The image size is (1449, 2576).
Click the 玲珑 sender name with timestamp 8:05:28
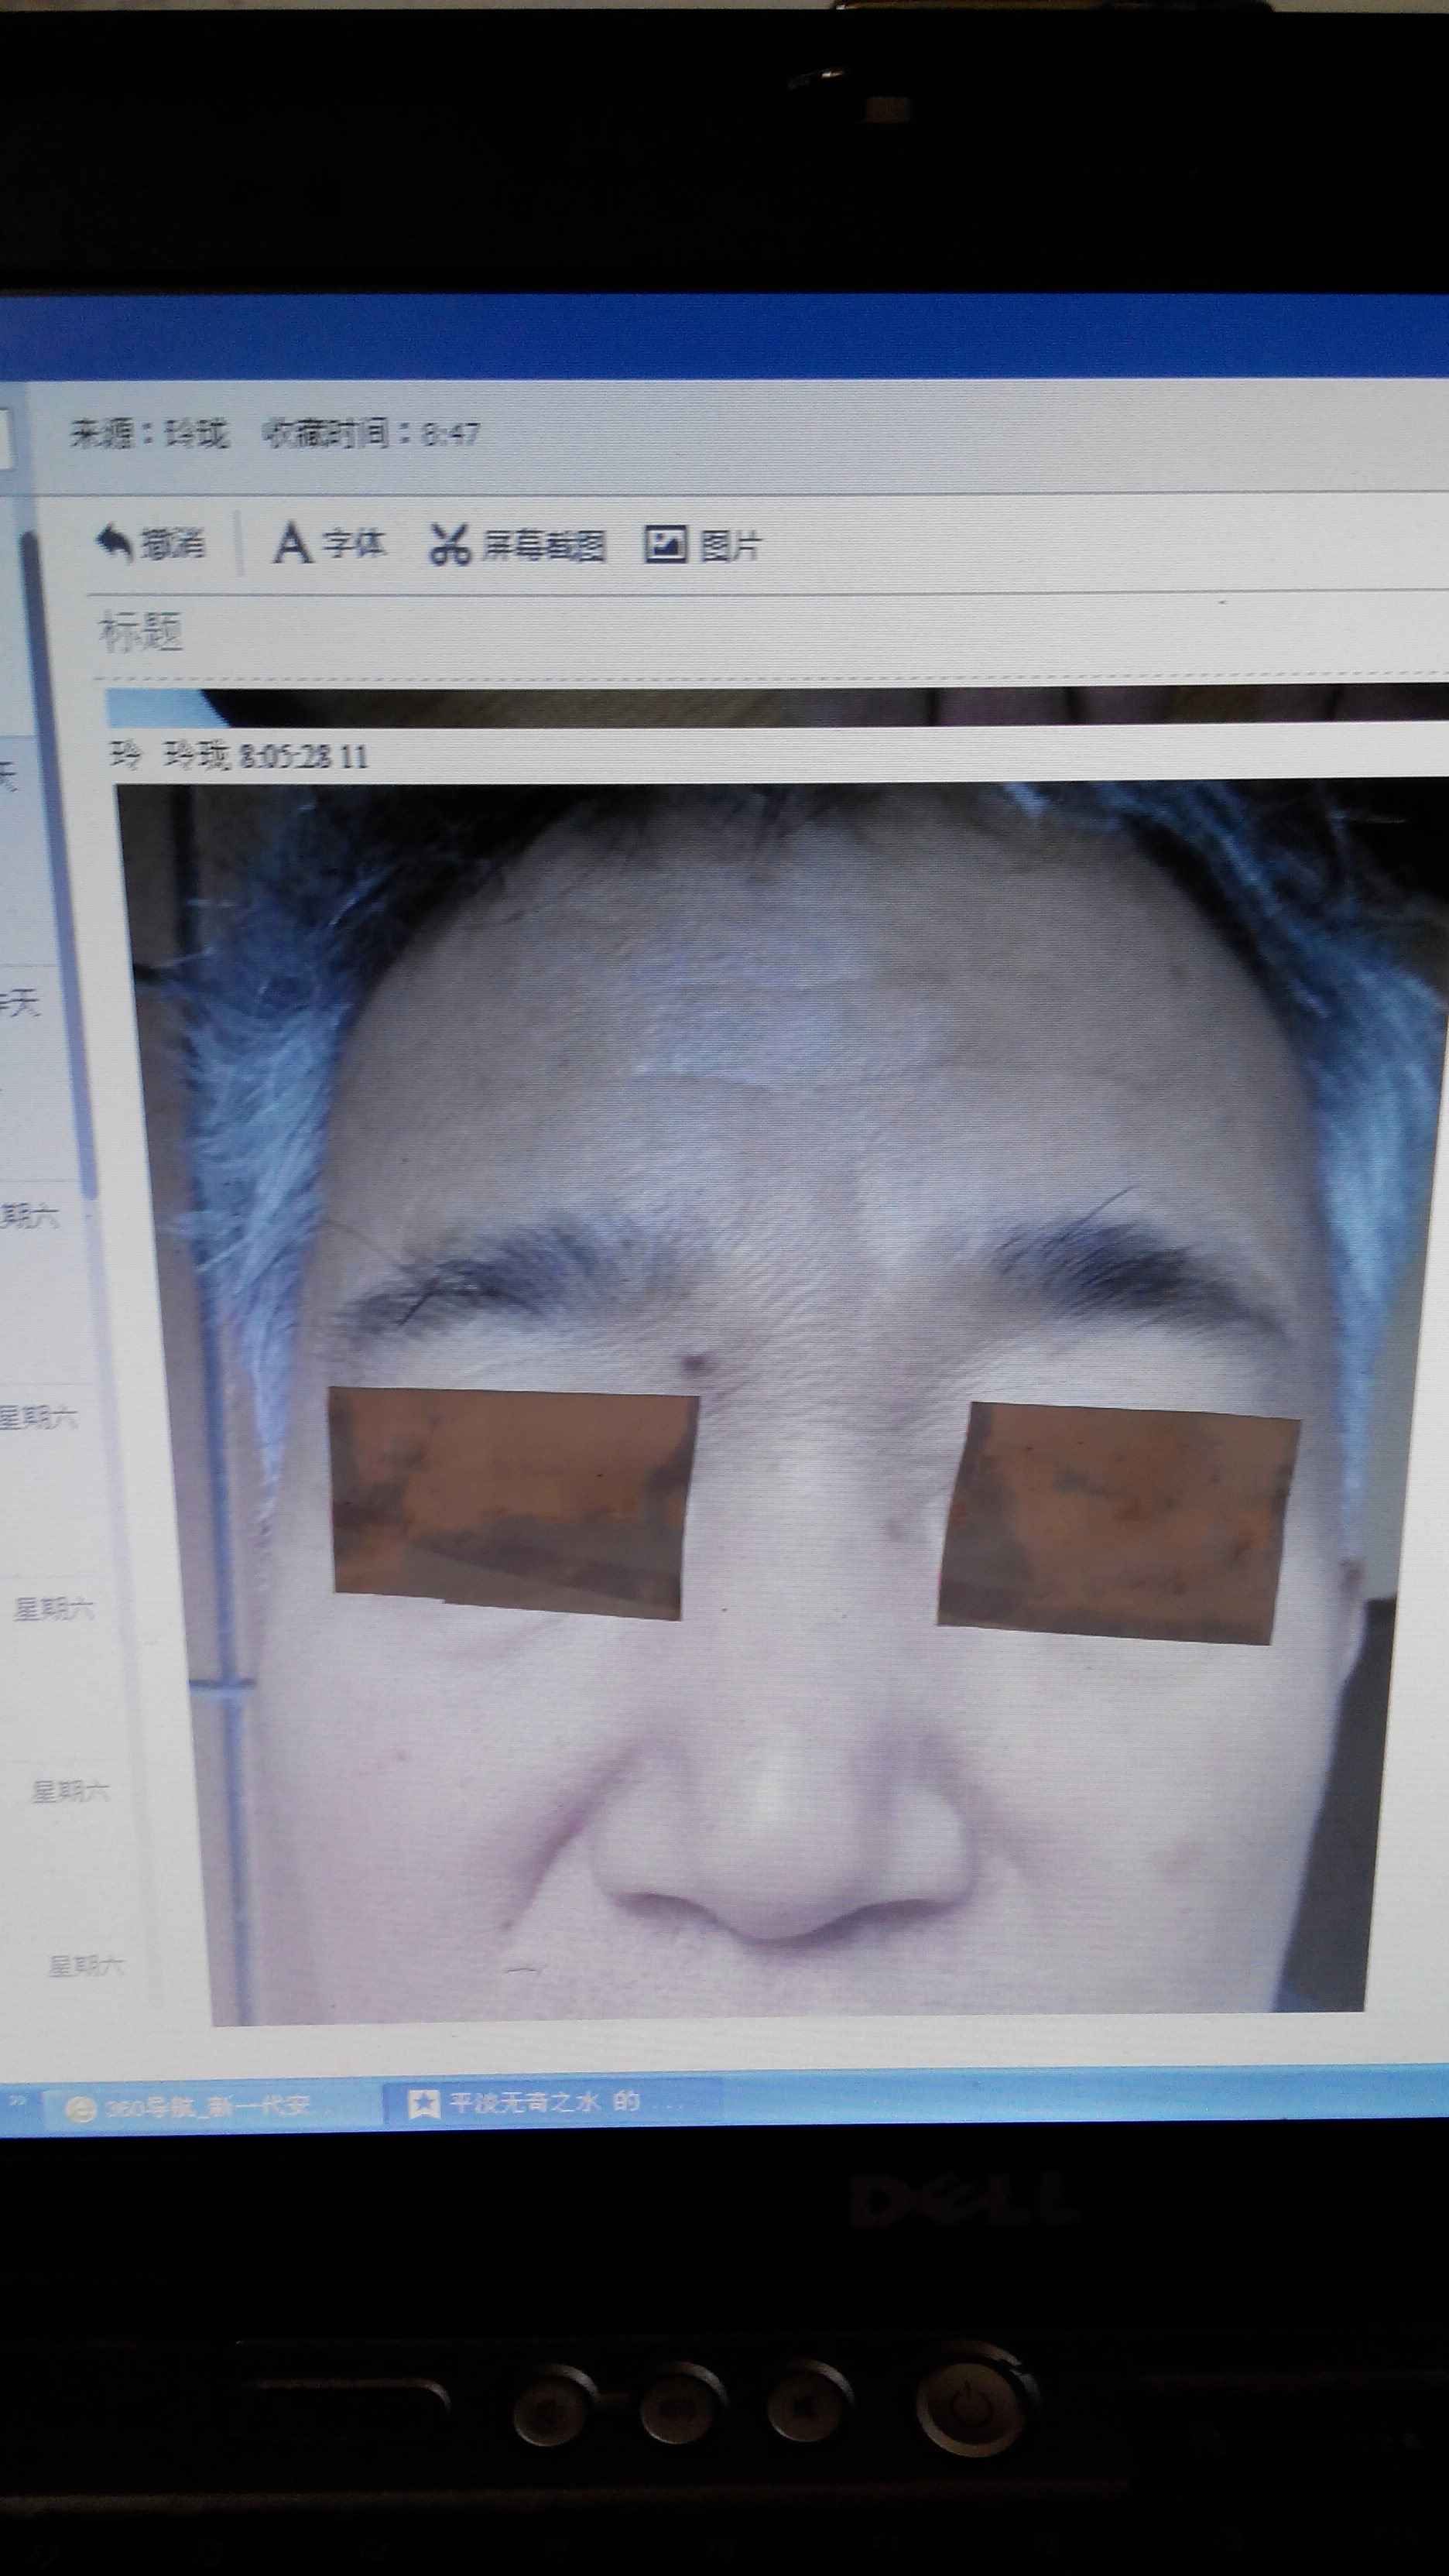[x=197, y=756]
